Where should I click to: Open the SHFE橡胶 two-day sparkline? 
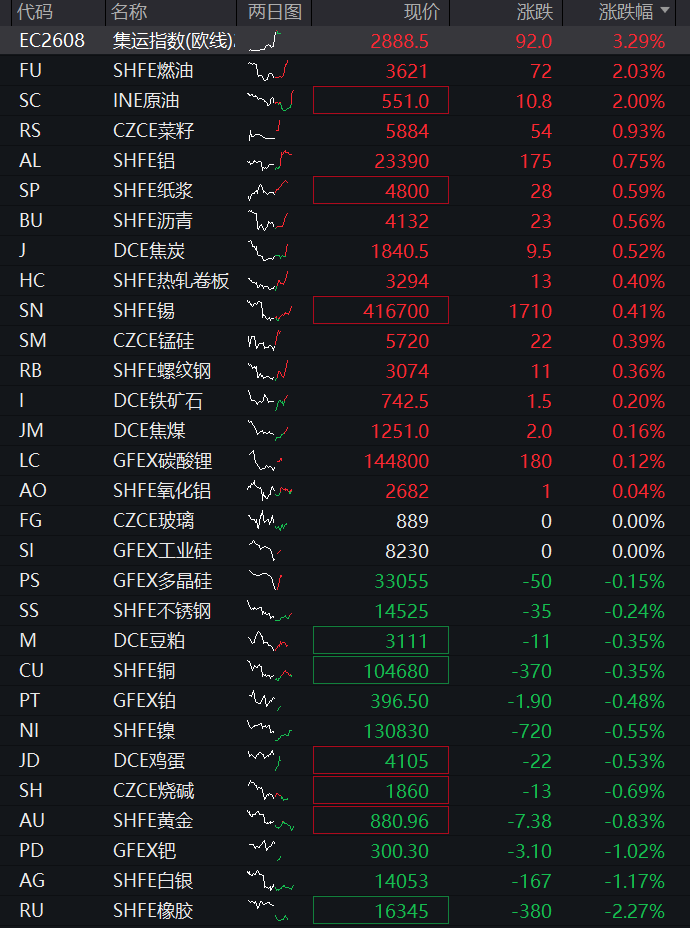tap(267, 910)
